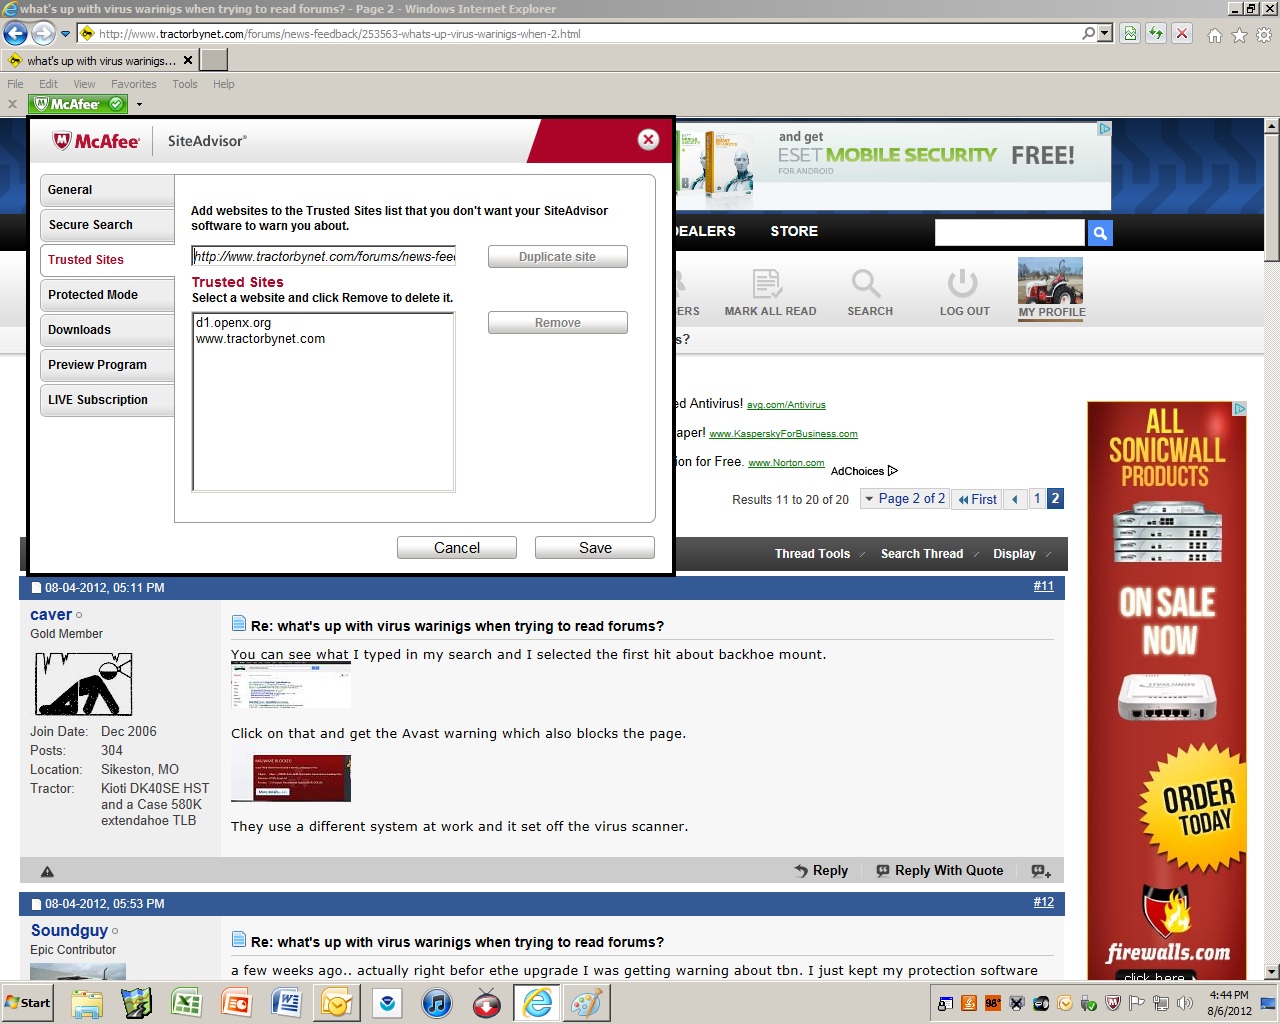Close the 'what's up with virus warinigs' tab
1280x1024 pixels.
click(x=188, y=60)
